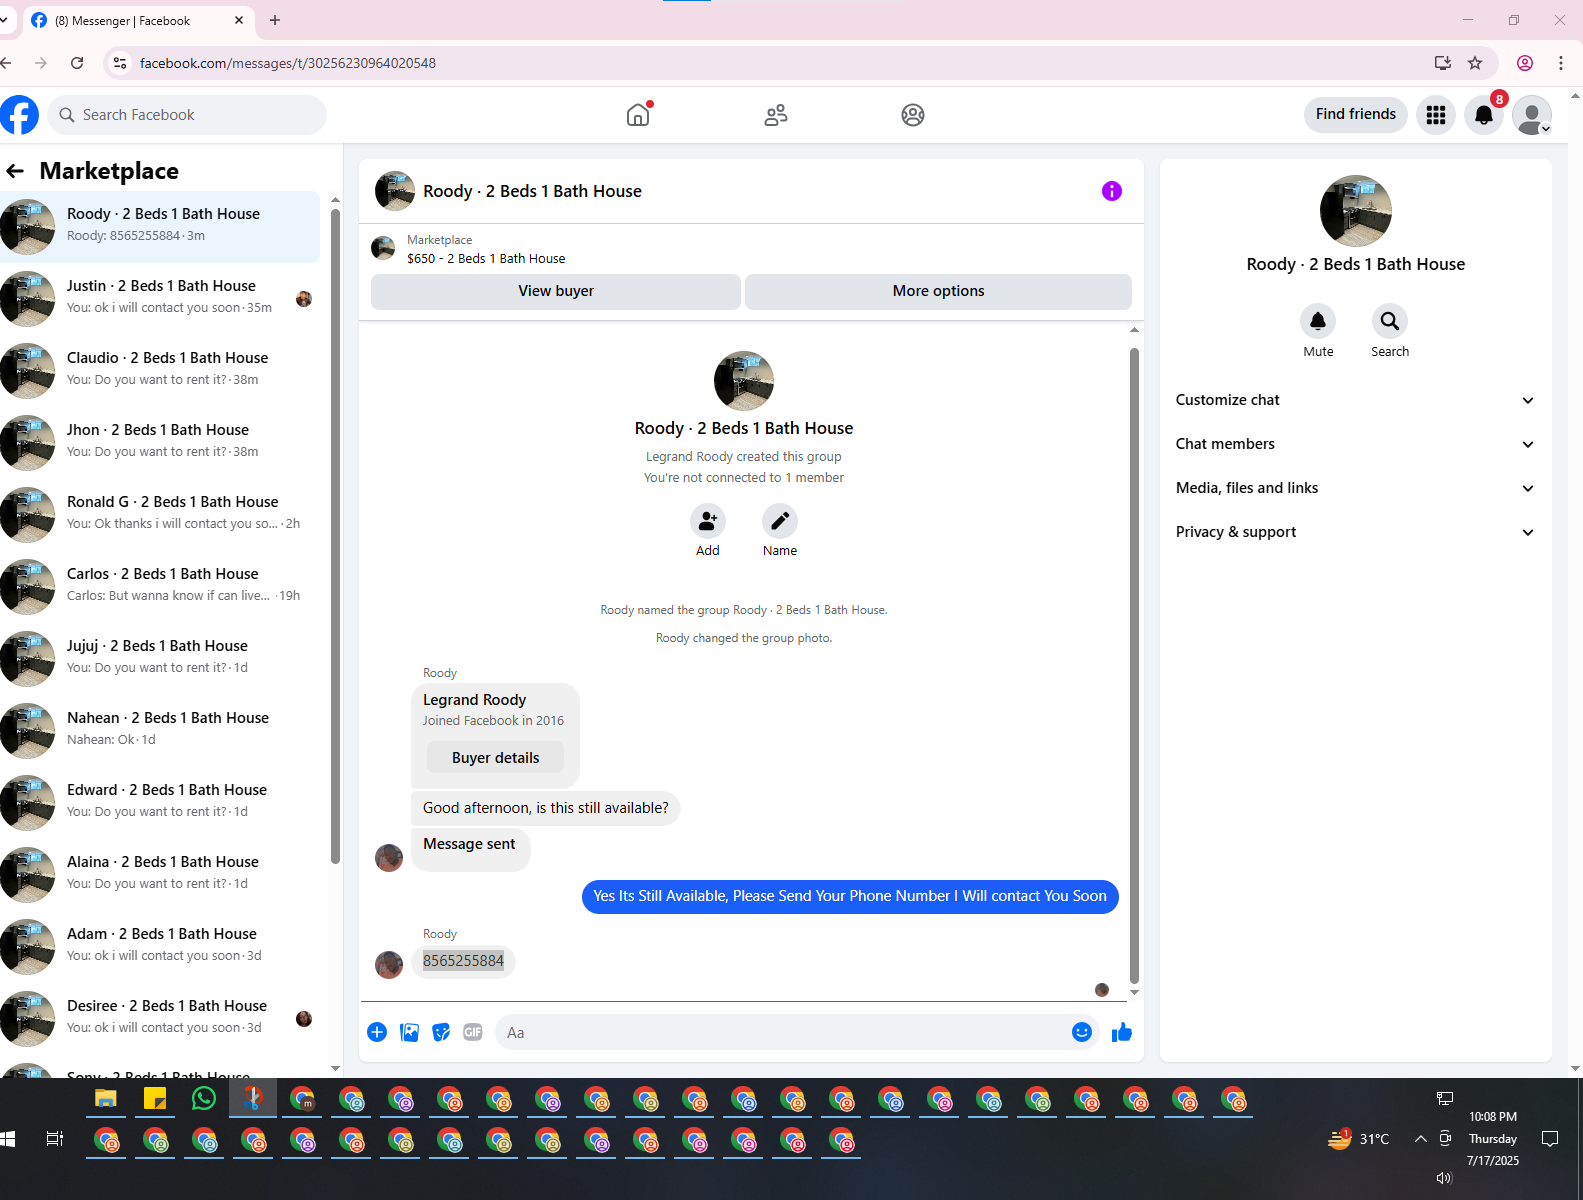View site information icon in address bar
The image size is (1583, 1200).
(x=119, y=63)
